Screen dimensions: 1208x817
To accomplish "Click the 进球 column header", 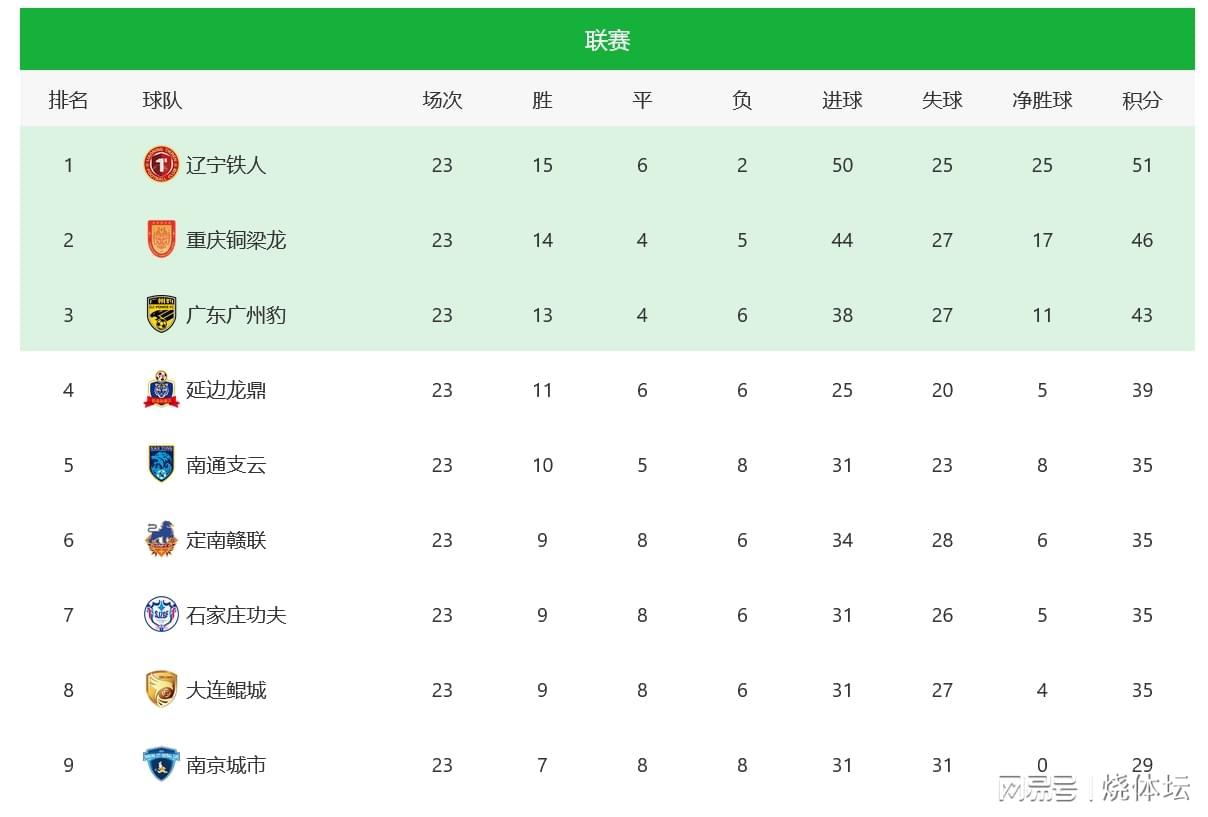I will (x=842, y=100).
